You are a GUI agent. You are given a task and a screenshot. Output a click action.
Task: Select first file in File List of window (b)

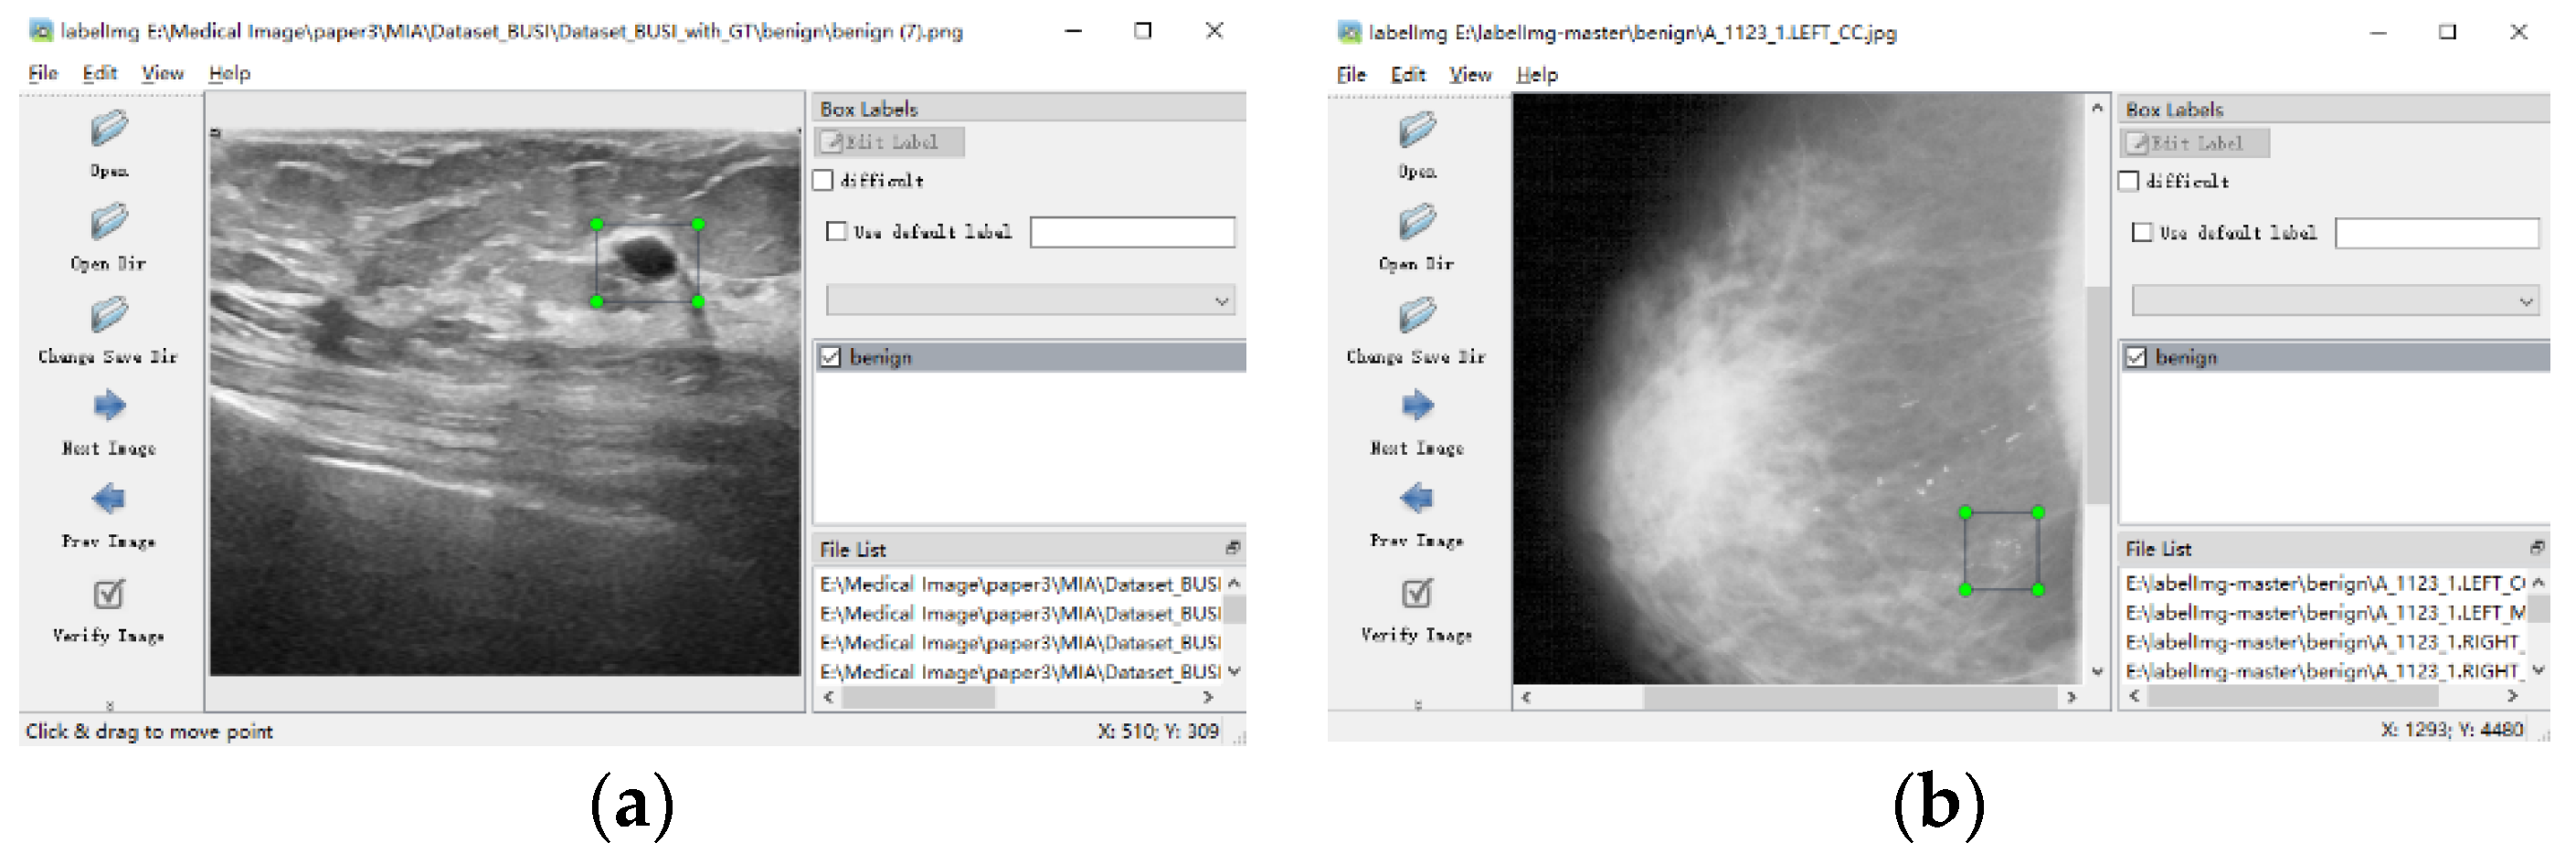[2325, 583]
